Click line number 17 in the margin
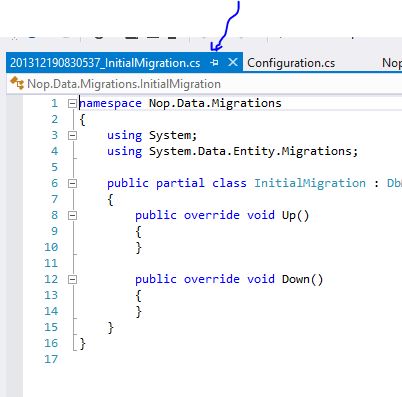 tap(51, 359)
